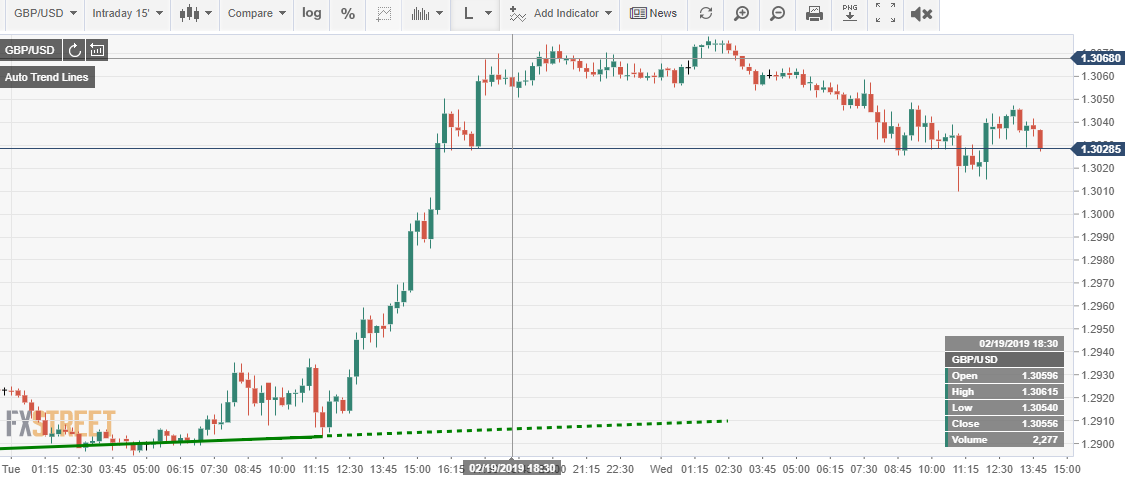Click the fullscreen expand icon
Viewport: 1131px width, 482px height.
pos(886,14)
